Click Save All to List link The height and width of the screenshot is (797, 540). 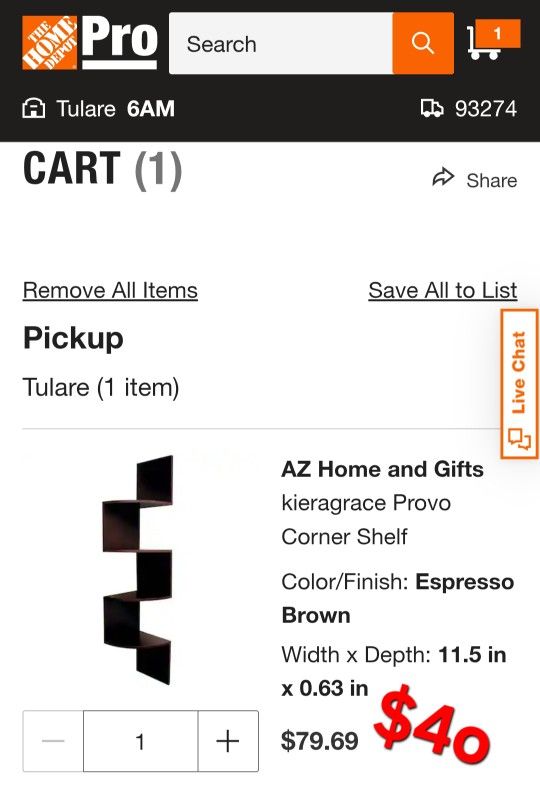(443, 291)
